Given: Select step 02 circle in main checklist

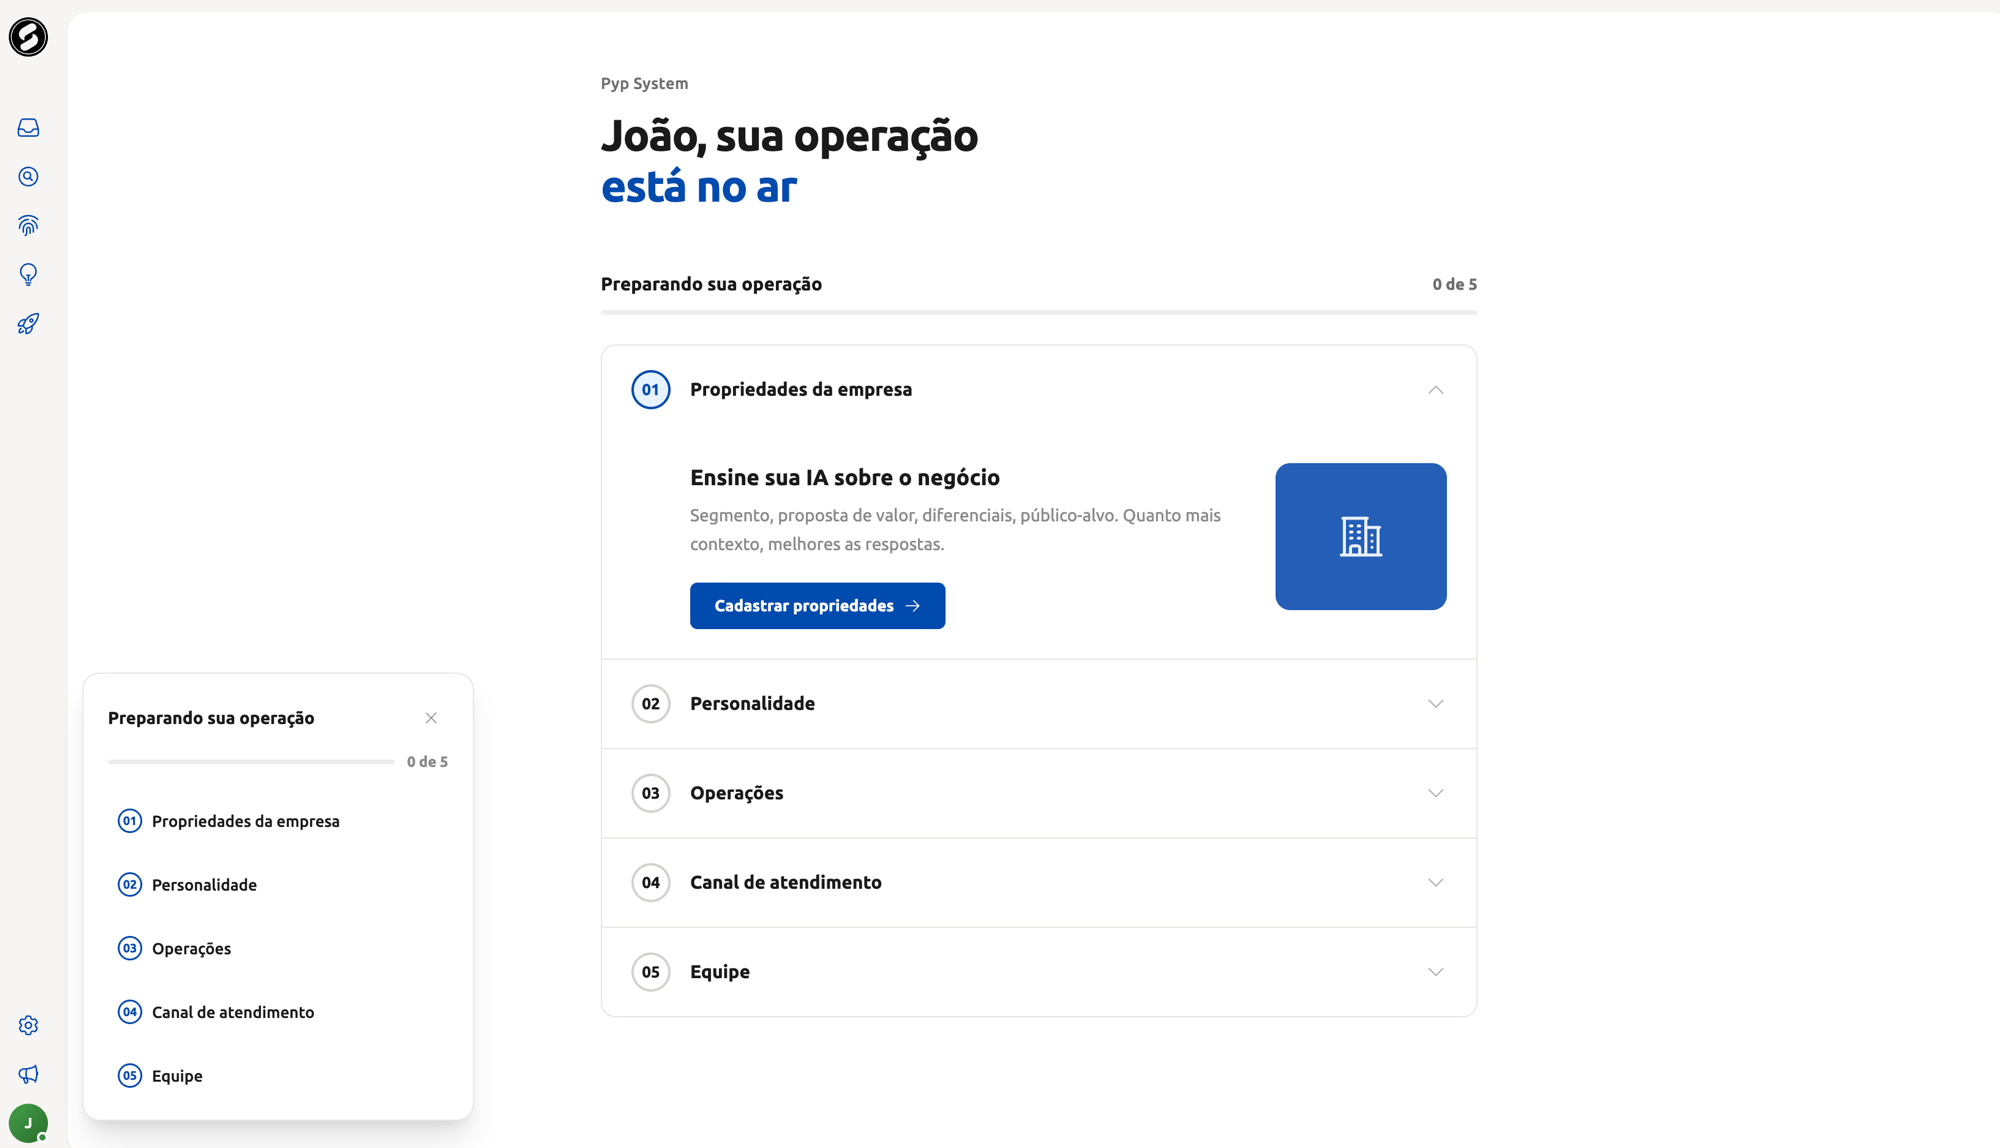Looking at the screenshot, I should [650, 704].
